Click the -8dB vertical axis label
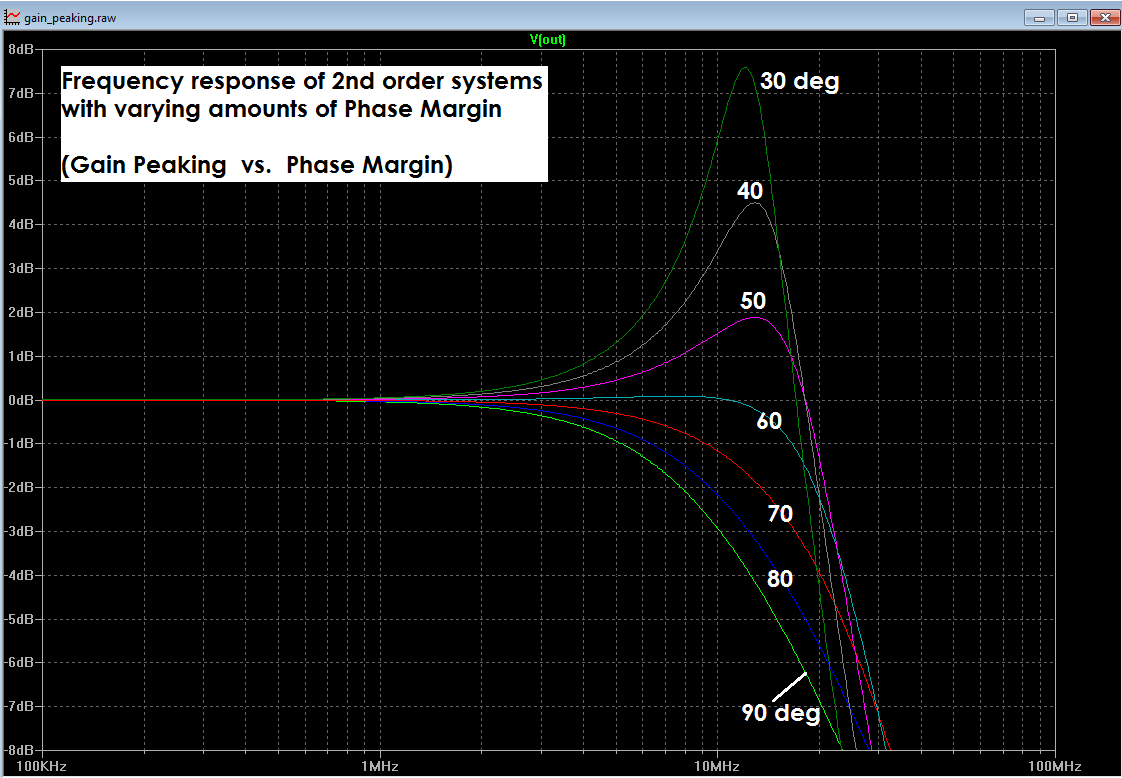 pos(19,749)
